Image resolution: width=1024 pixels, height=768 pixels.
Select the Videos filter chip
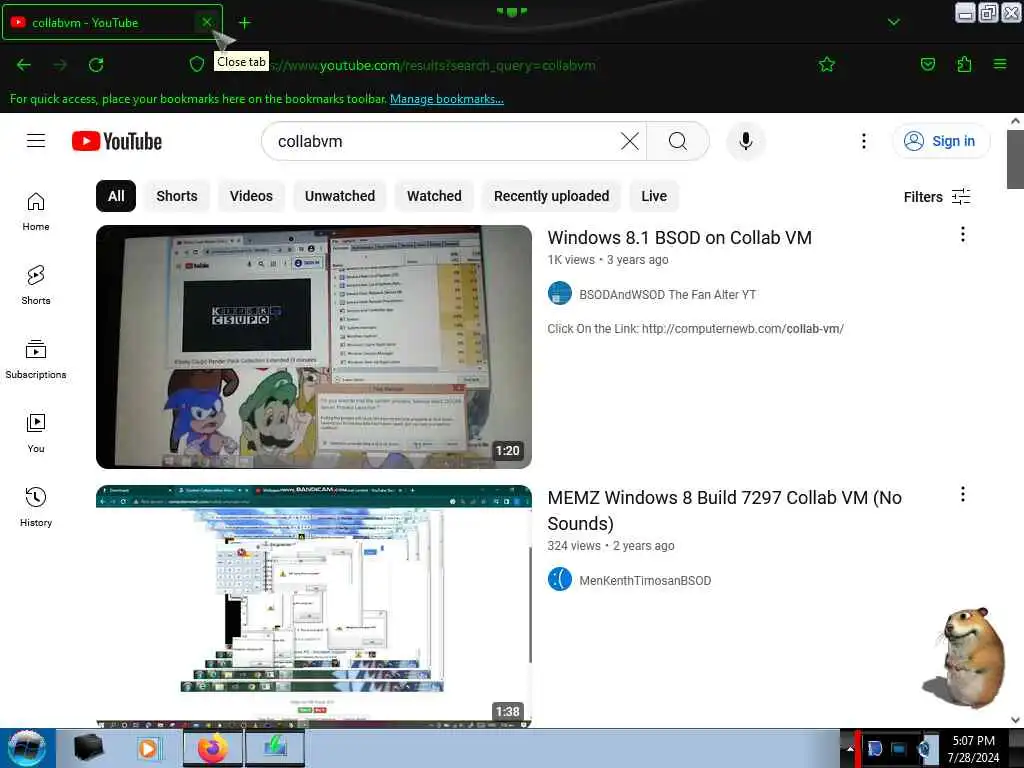(x=251, y=196)
